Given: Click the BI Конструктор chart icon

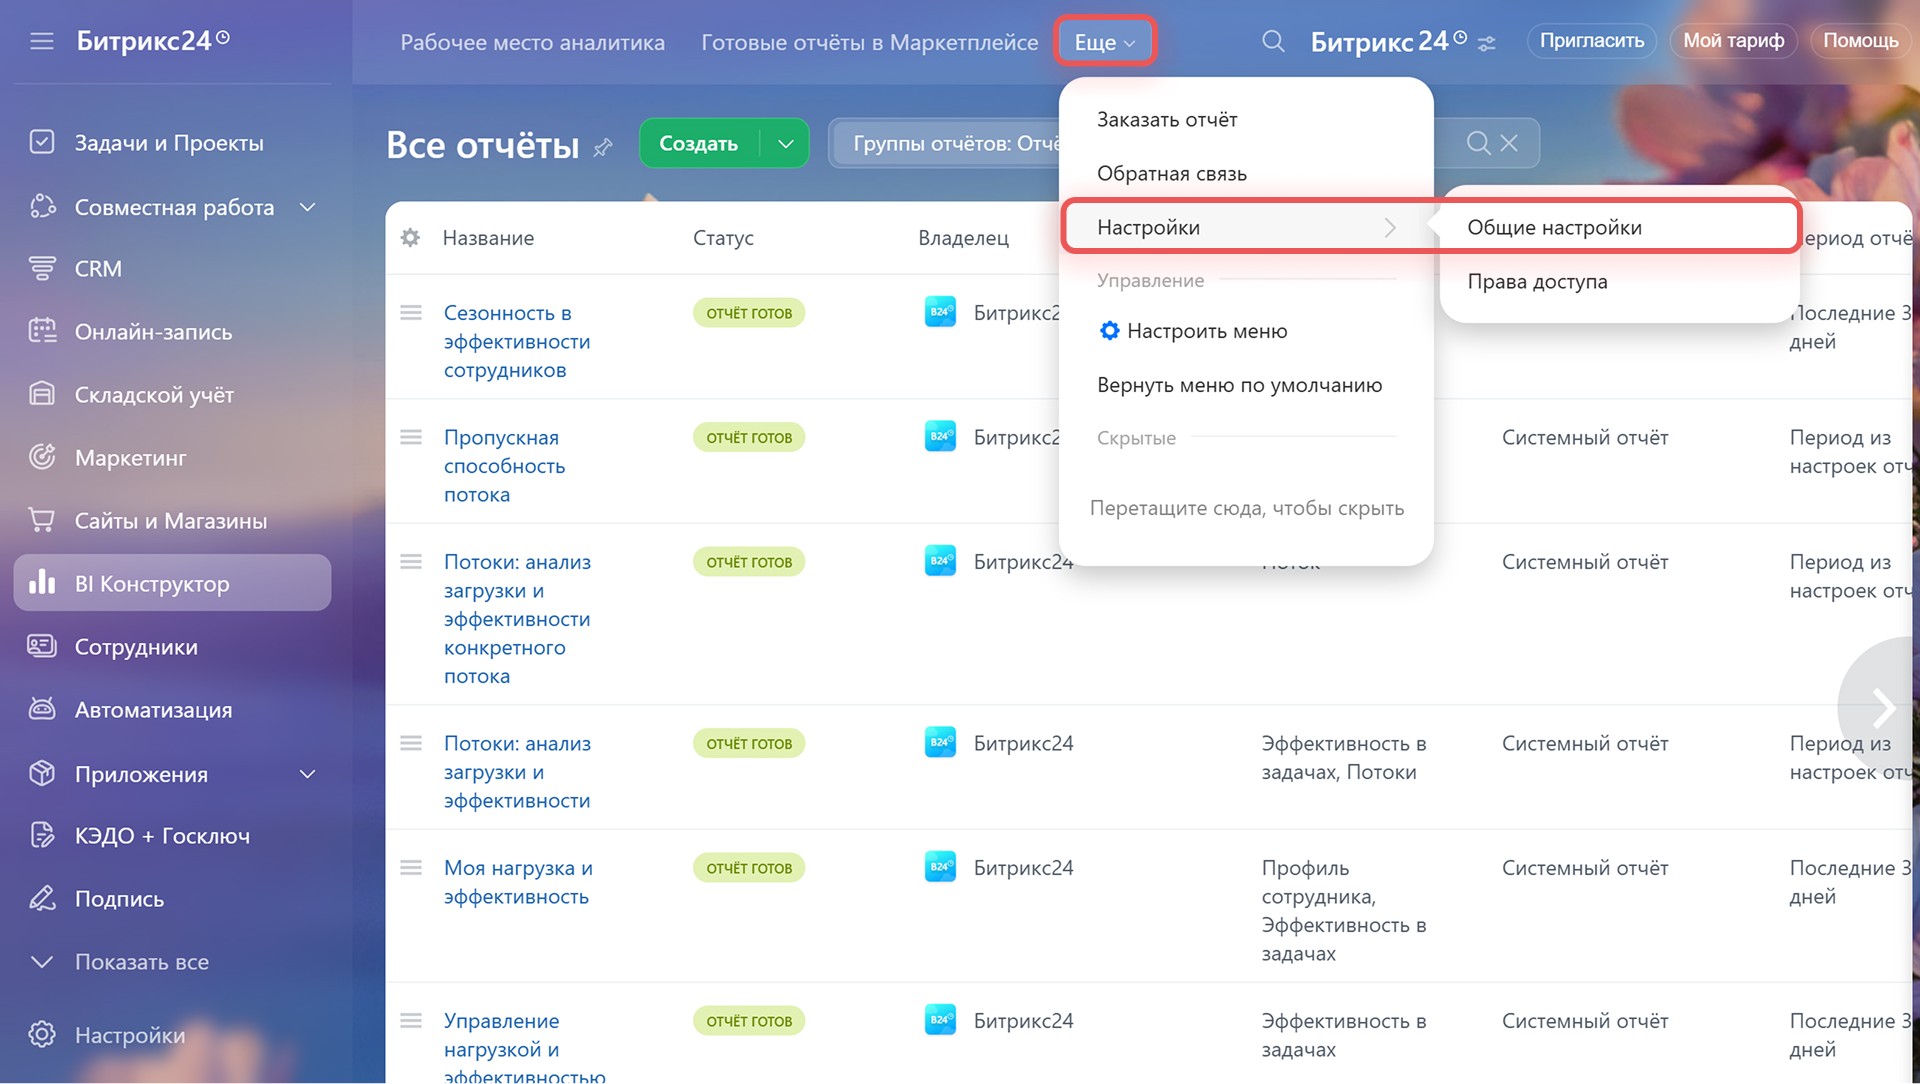Looking at the screenshot, I should click(42, 583).
